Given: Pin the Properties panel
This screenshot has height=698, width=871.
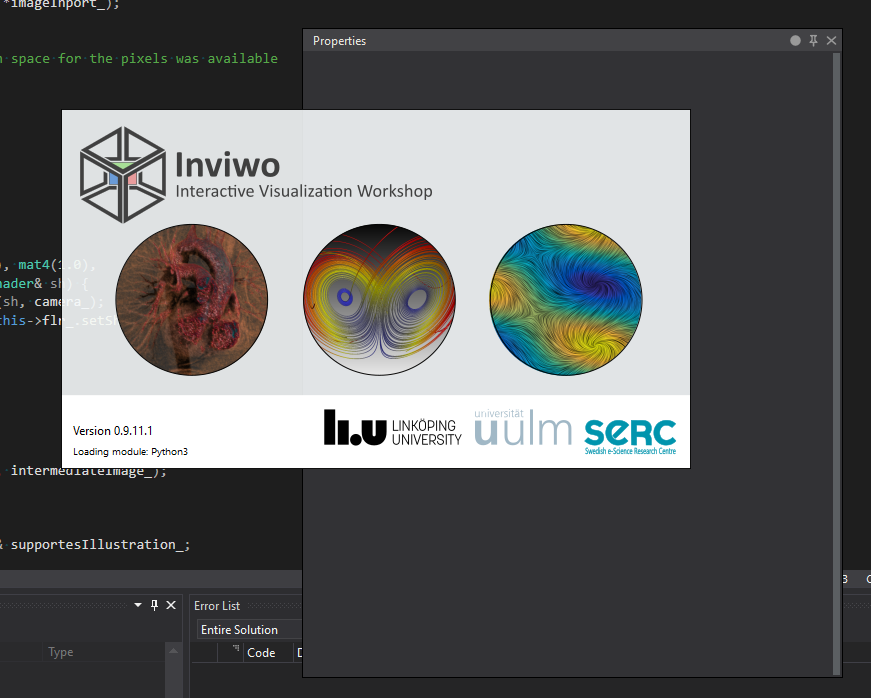Looking at the screenshot, I should point(813,41).
